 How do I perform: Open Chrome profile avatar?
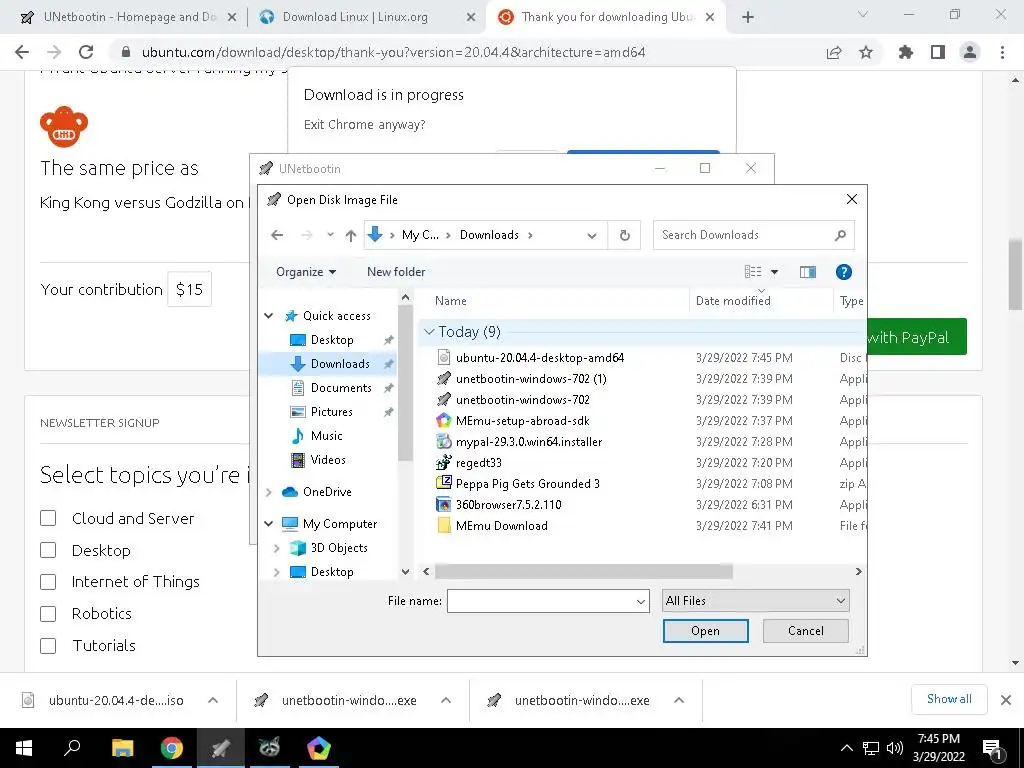tap(970, 52)
